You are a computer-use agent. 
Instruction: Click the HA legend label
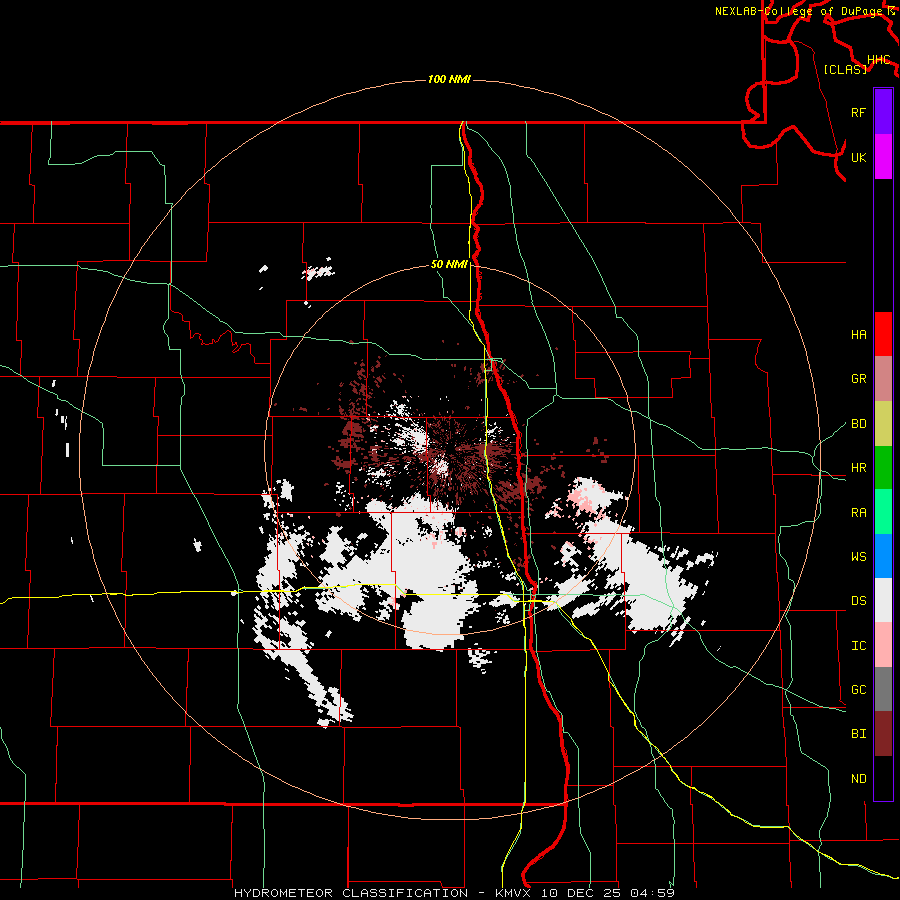pos(858,335)
